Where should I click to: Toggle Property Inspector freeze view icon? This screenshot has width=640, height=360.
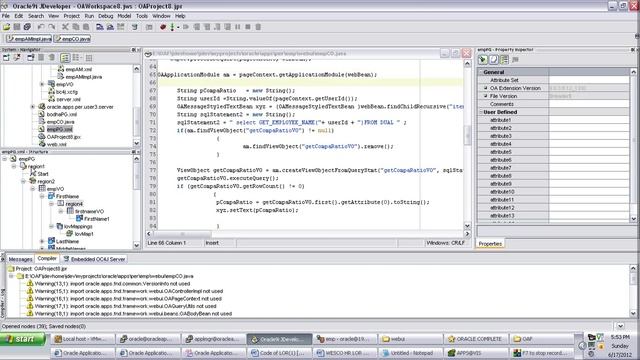(x=493, y=60)
